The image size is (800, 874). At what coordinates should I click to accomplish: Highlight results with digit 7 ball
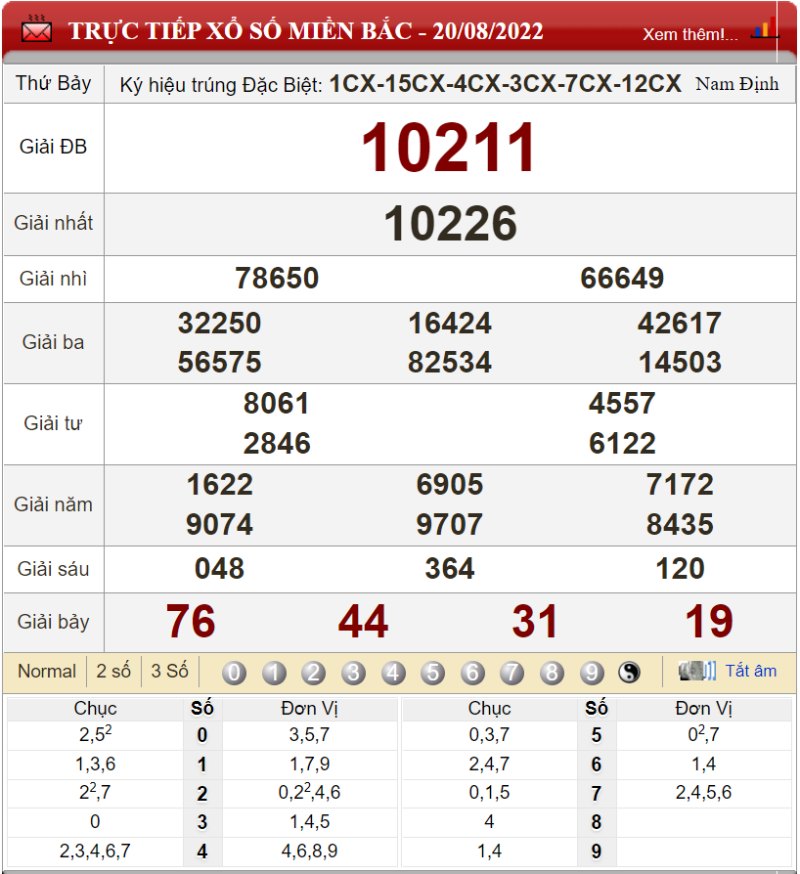click(512, 673)
